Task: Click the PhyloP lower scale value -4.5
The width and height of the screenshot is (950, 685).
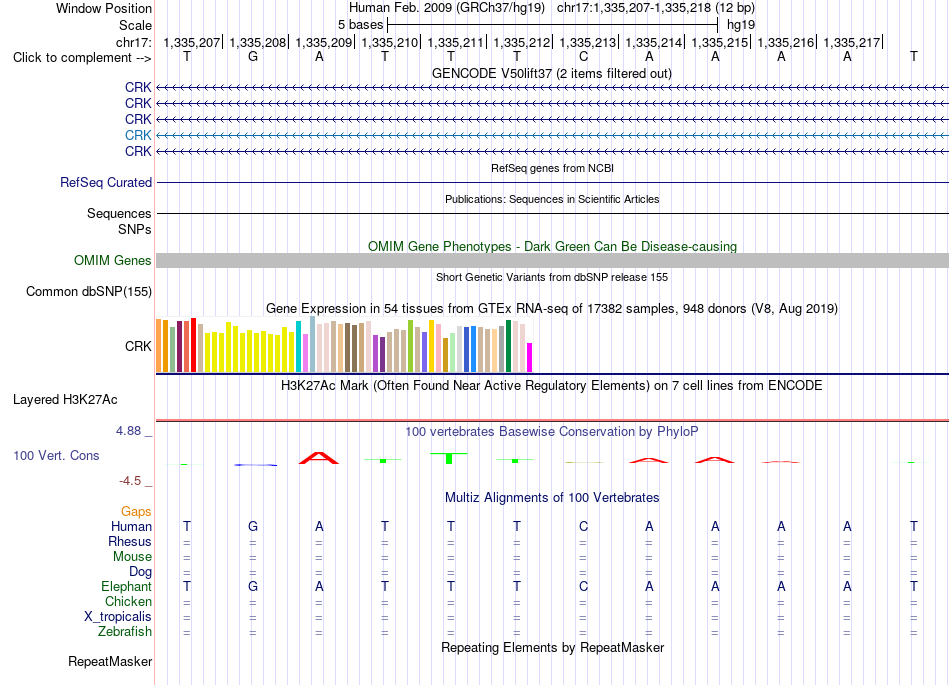Action: click(130, 481)
